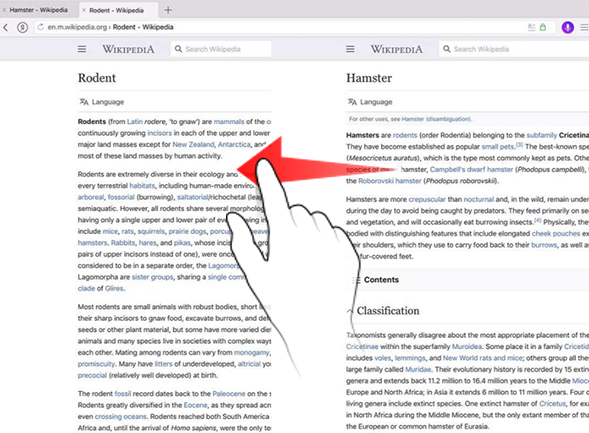Viewport: 589px width, 433px height.
Task: Open the Hamster (disambiguation) link
Action: pos(436,119)
